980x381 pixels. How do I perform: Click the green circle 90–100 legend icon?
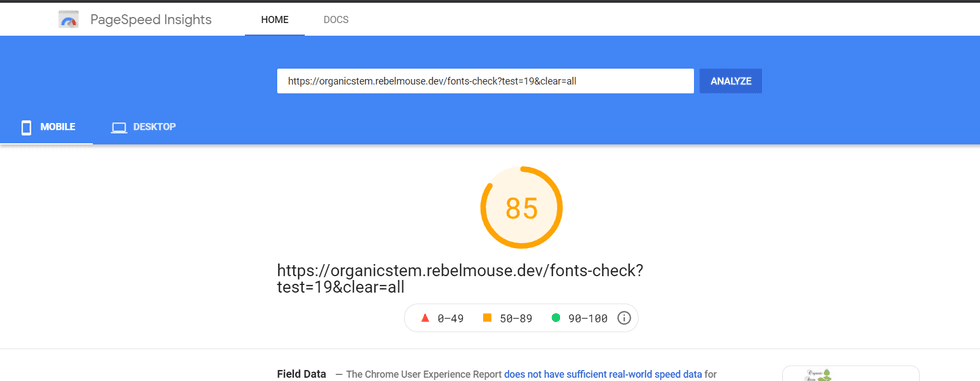tap(556, 318)
